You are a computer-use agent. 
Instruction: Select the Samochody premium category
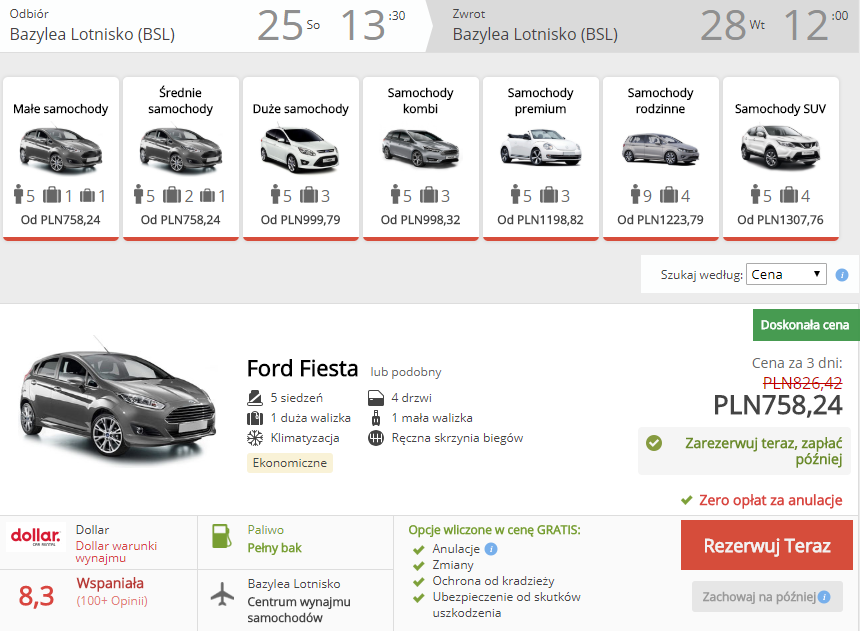point(540,159)
